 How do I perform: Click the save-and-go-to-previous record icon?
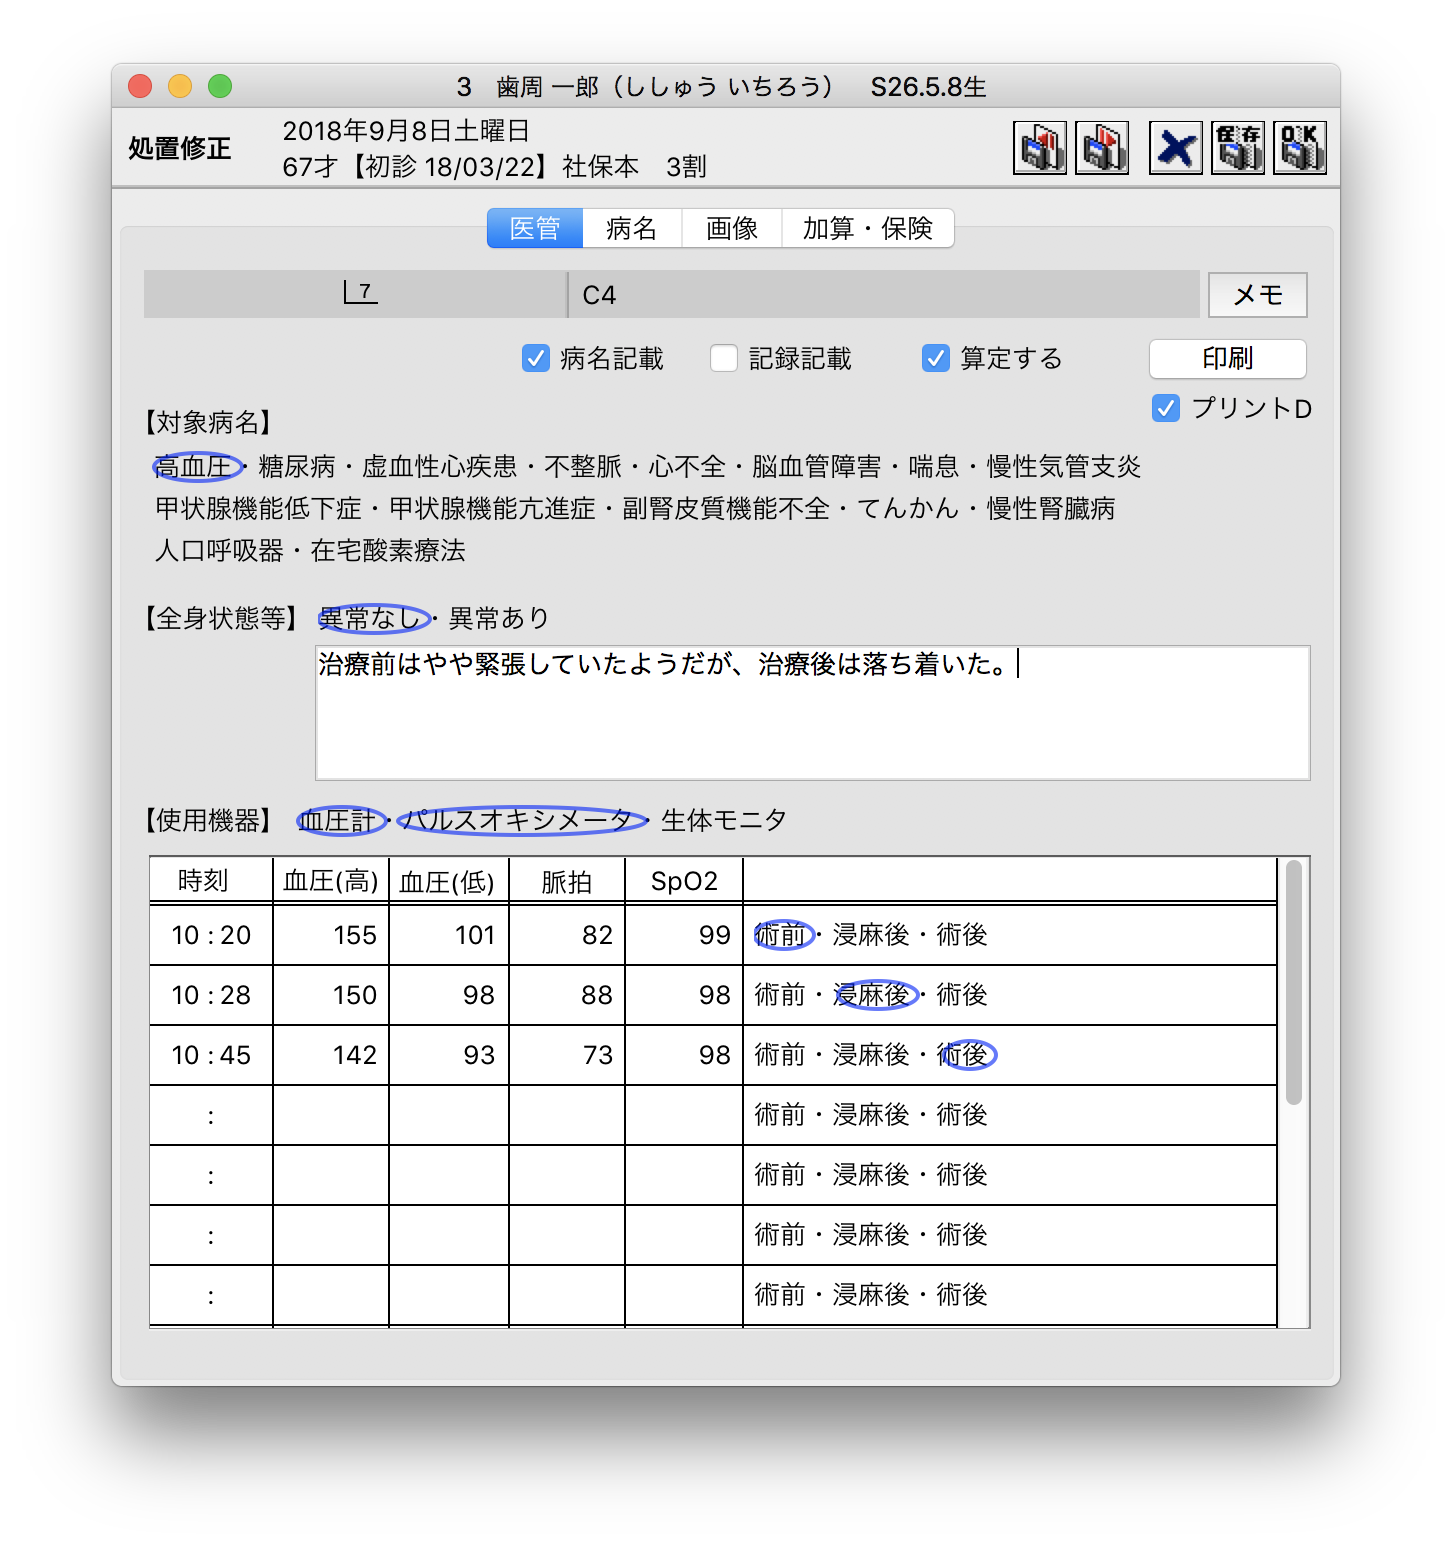1040,148
